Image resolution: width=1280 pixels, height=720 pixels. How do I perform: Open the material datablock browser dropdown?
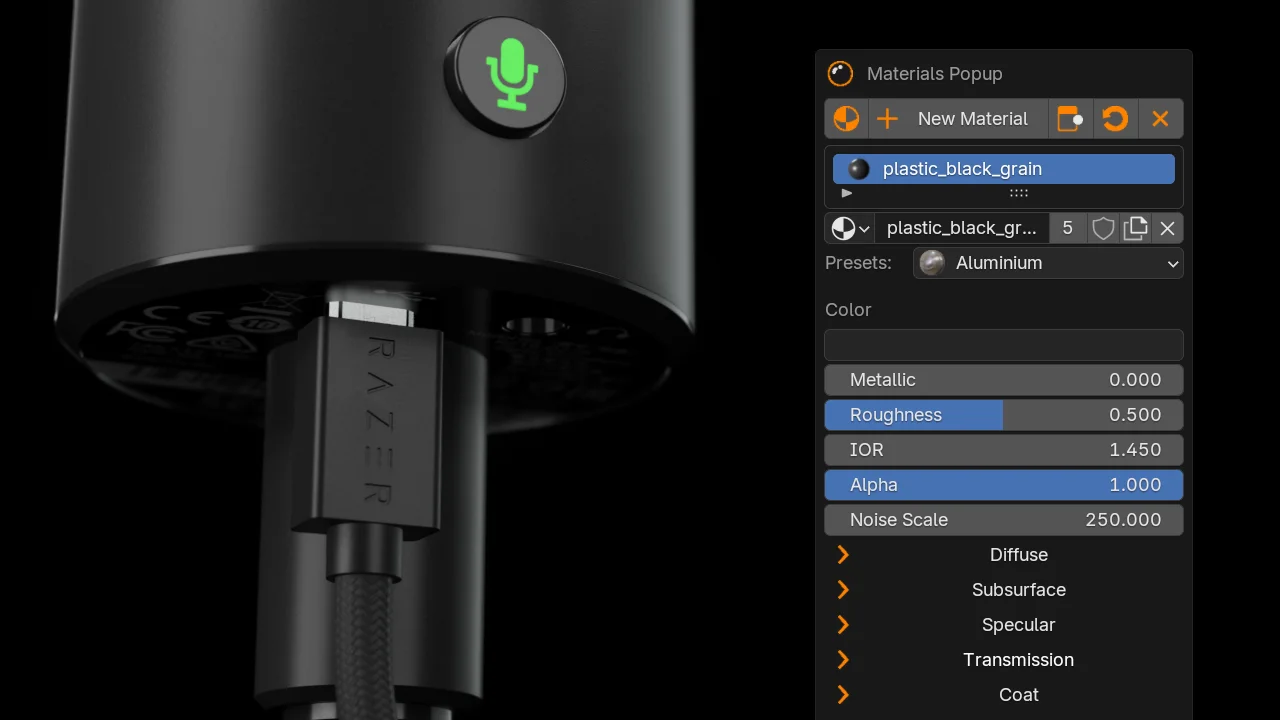(849, 228)
